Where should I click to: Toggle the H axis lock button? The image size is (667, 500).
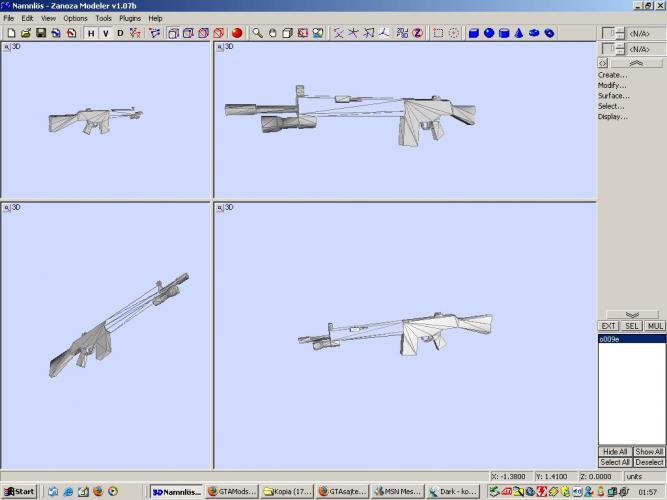(x=91, y=33)
